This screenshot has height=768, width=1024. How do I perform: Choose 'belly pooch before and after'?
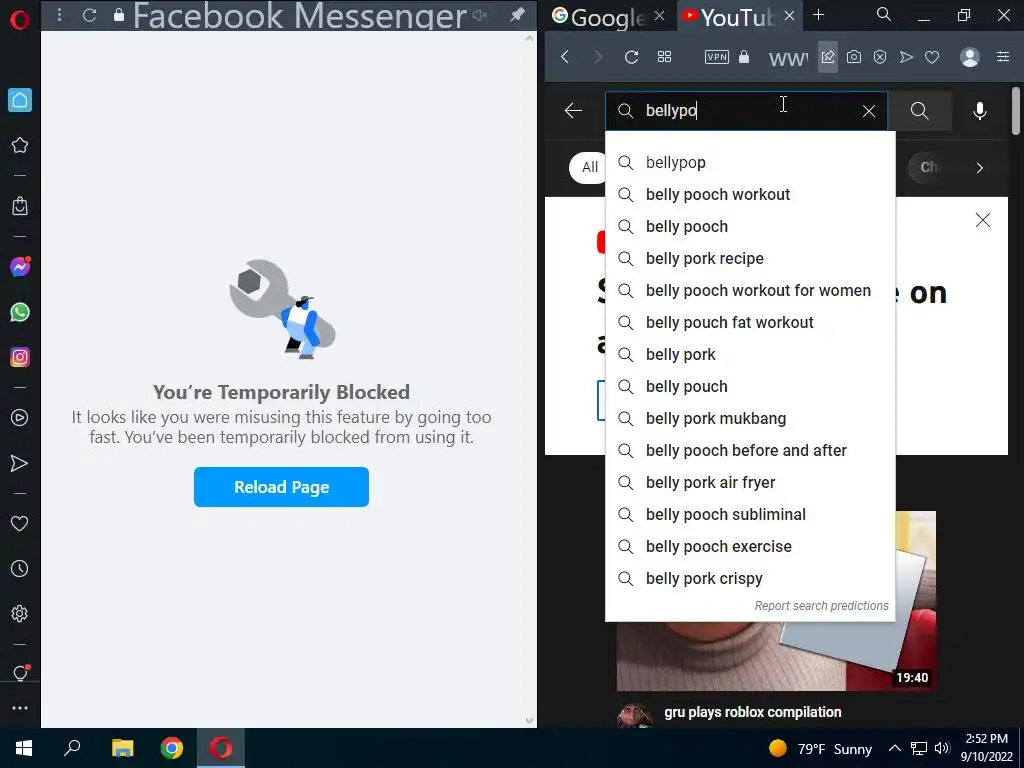tap(750, 450)
